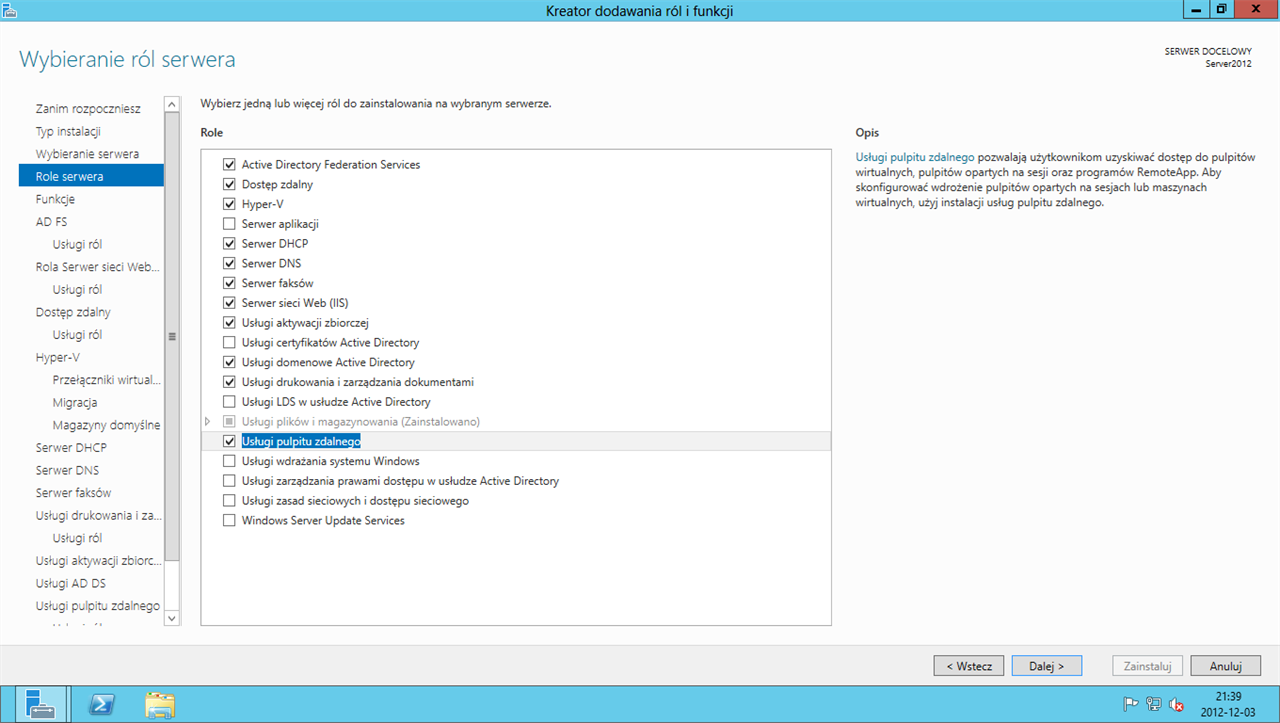Select Windows Server Update Services row text
Screen dimensions: 1280x723
tap(323, 520)
